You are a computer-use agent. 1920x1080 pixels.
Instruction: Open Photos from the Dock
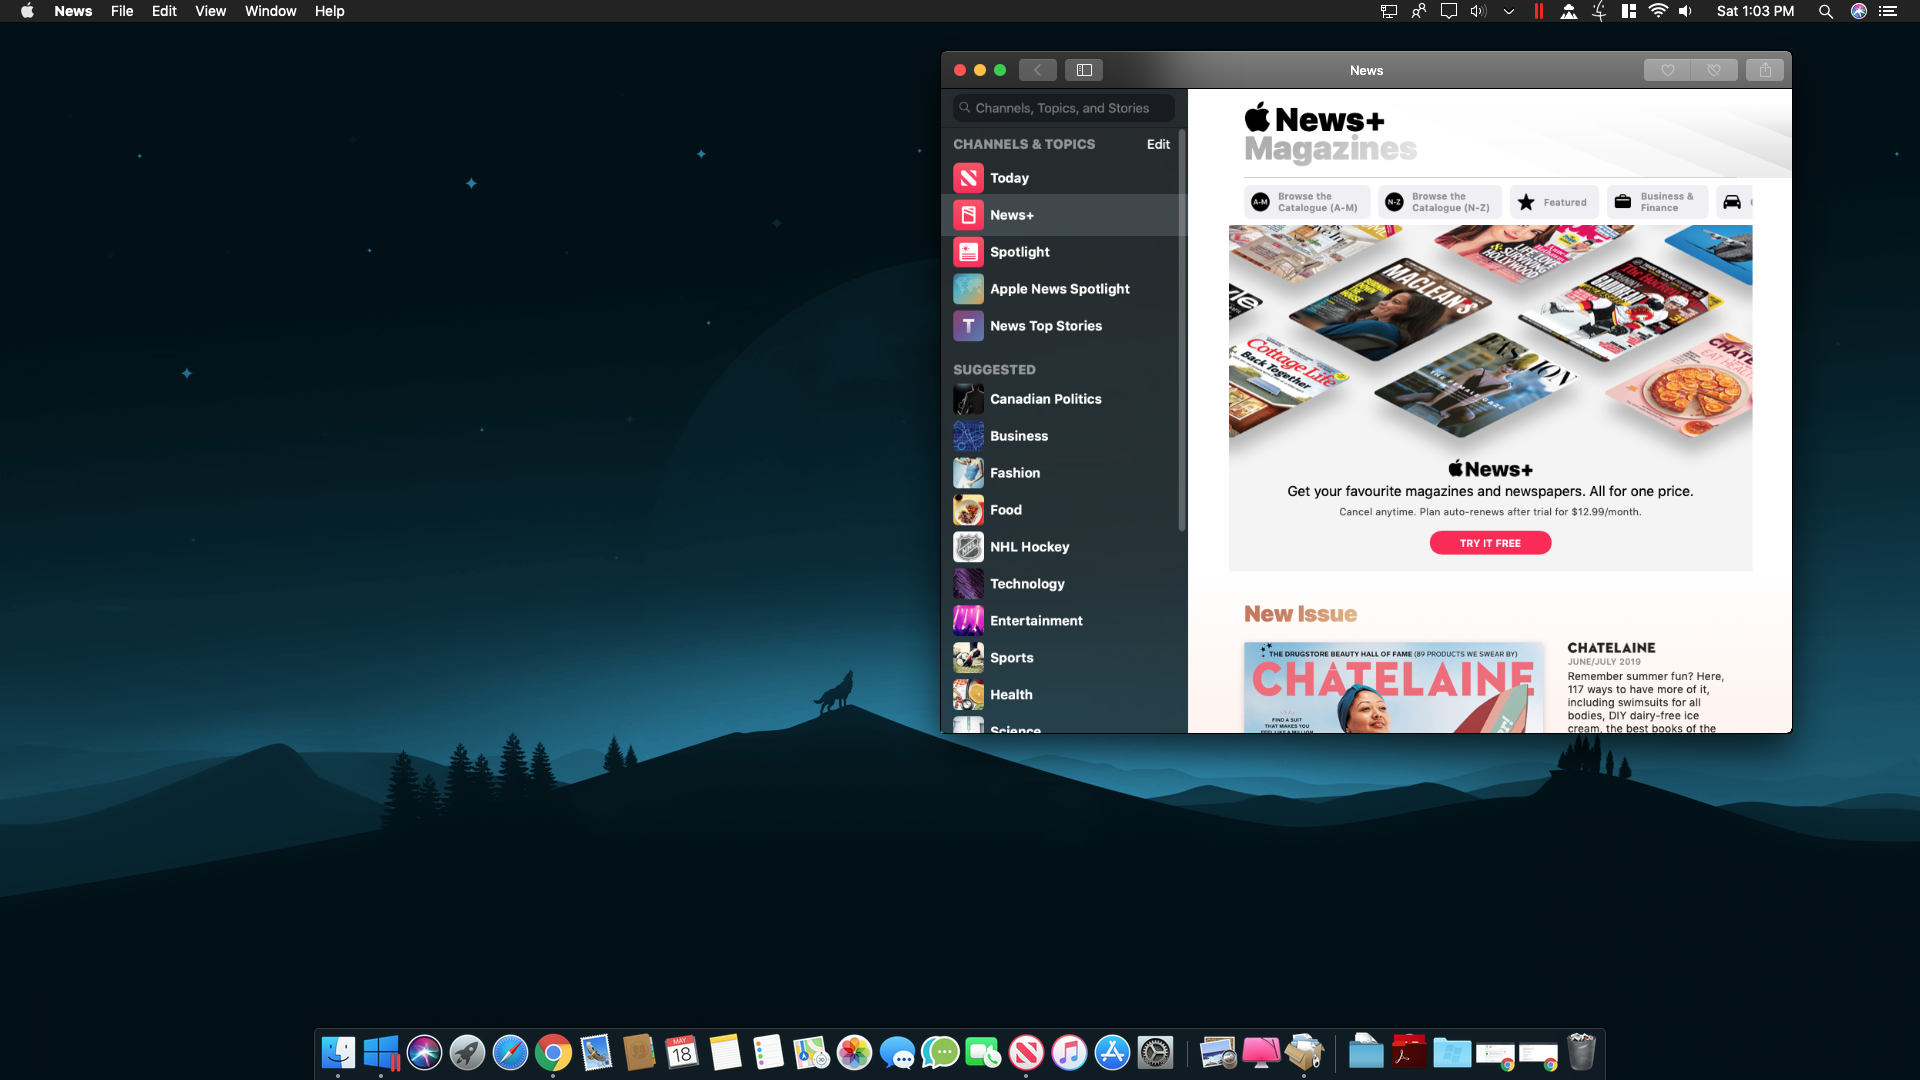coord(854,1052)
